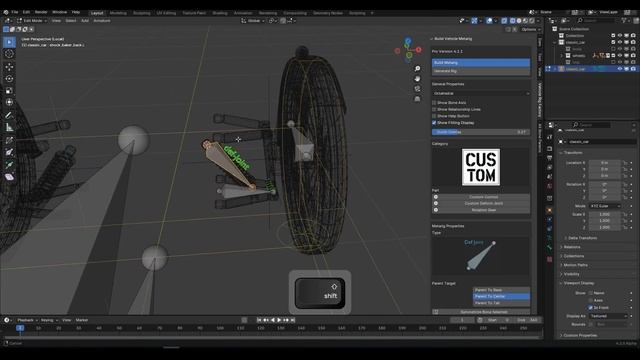Select the Move tool
Viewport: 640px width, 360px height.
point(9,67)
